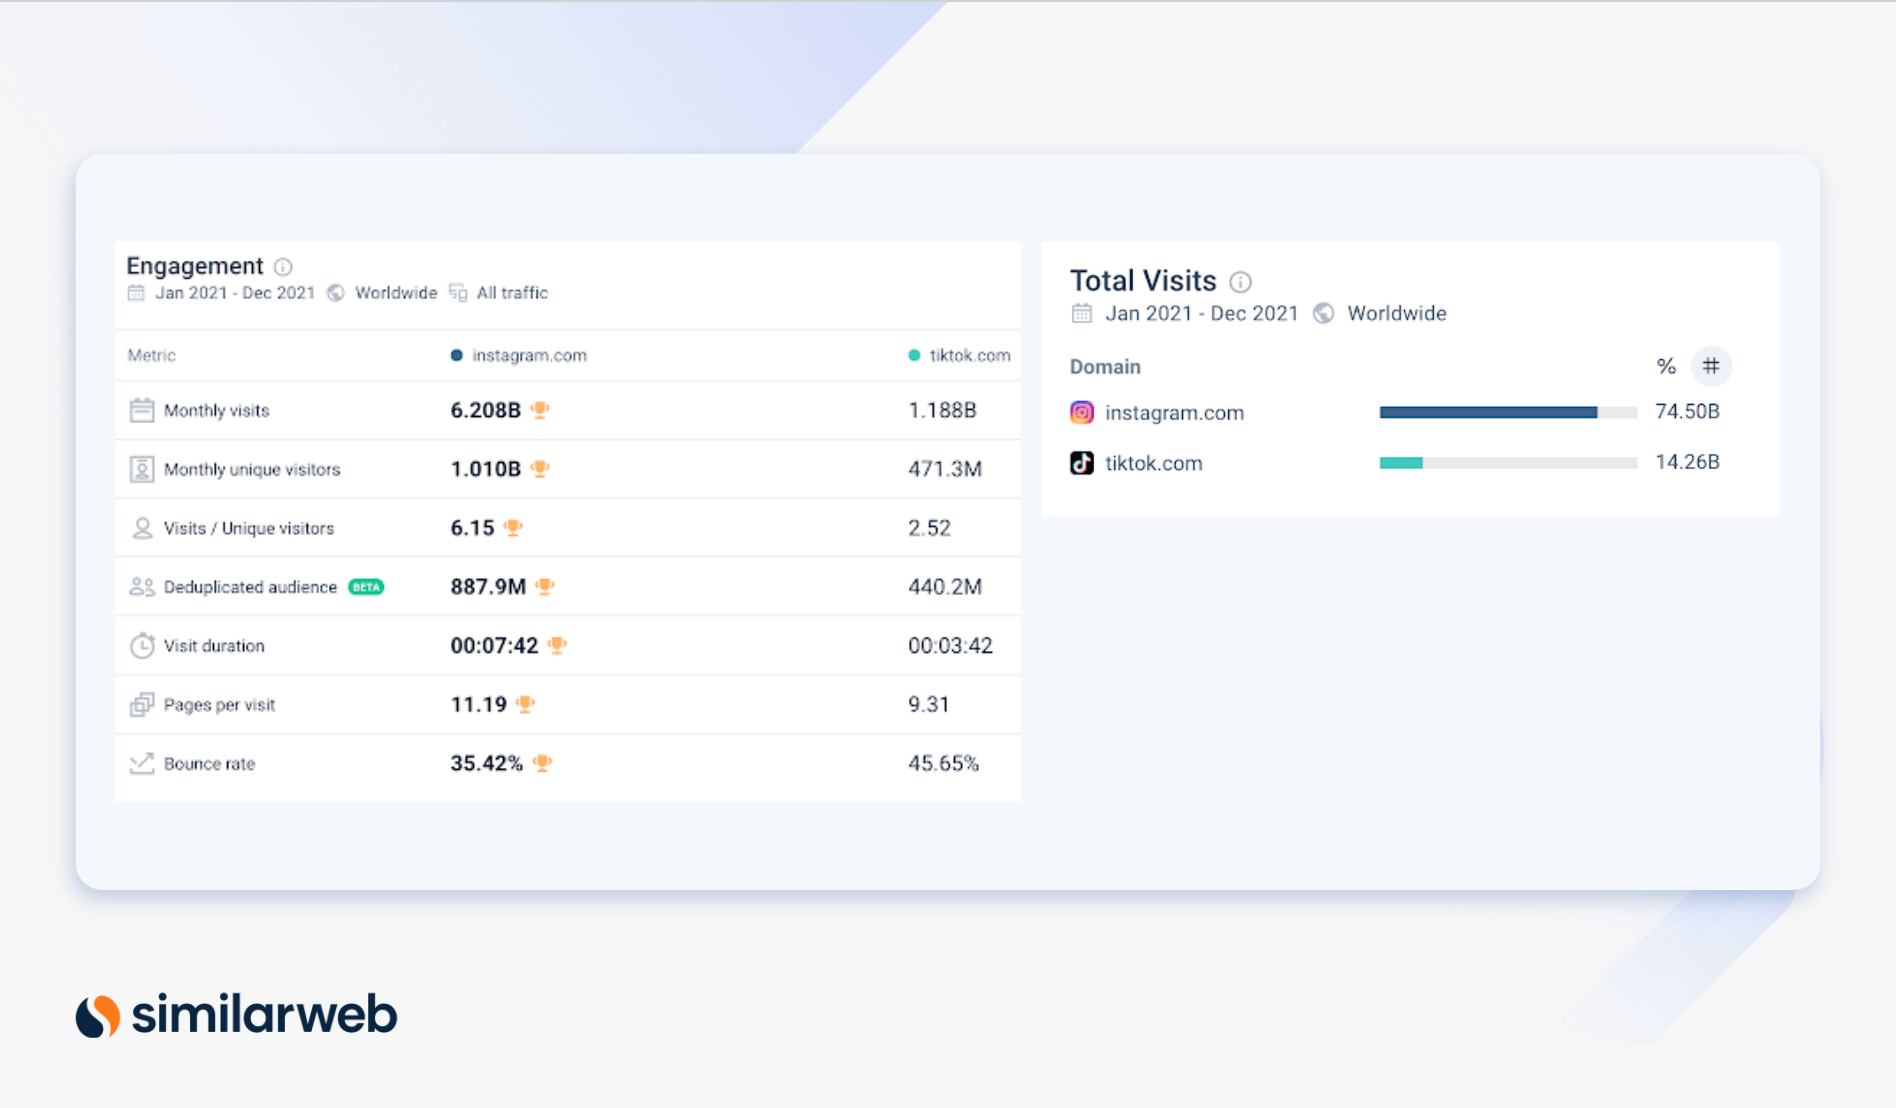Image resolution: width=1896 pixels, height=1108 pixels.
Task: Click the tiktok.com visits bar
Action: click(x=1508, y=463)
